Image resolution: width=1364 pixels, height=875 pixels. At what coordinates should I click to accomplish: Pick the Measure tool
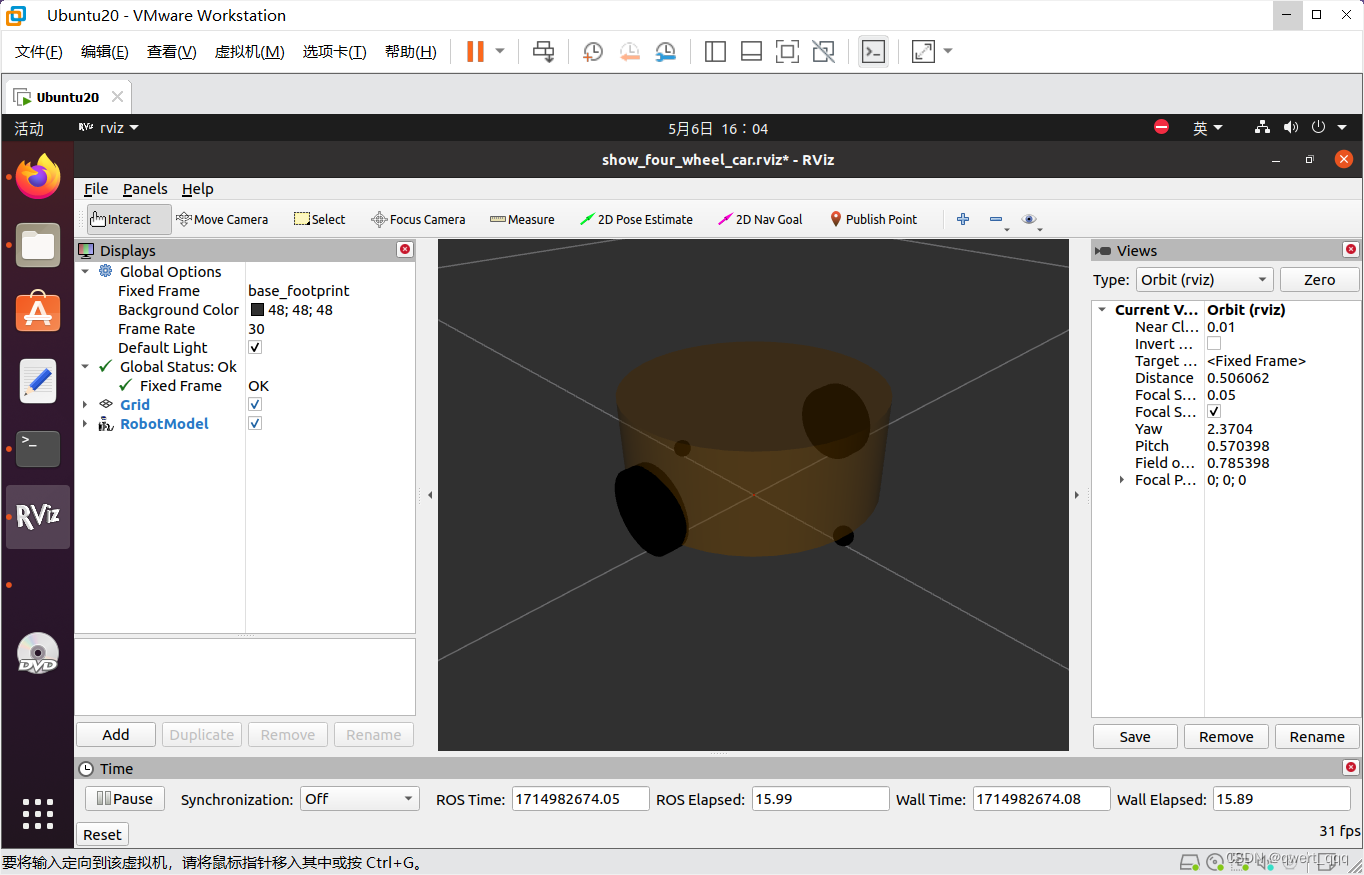[x=521, y=219]
